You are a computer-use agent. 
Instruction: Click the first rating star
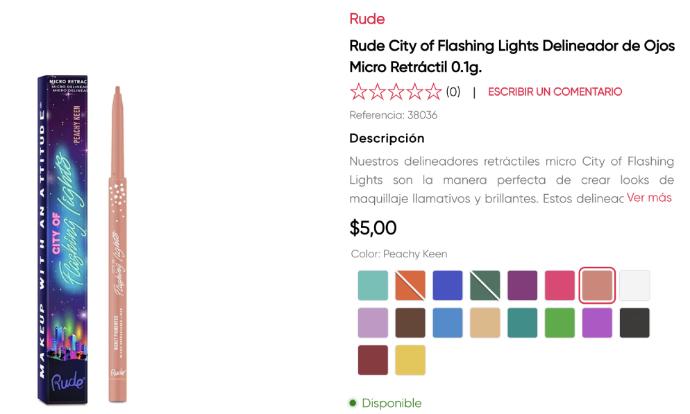(359, 92)
